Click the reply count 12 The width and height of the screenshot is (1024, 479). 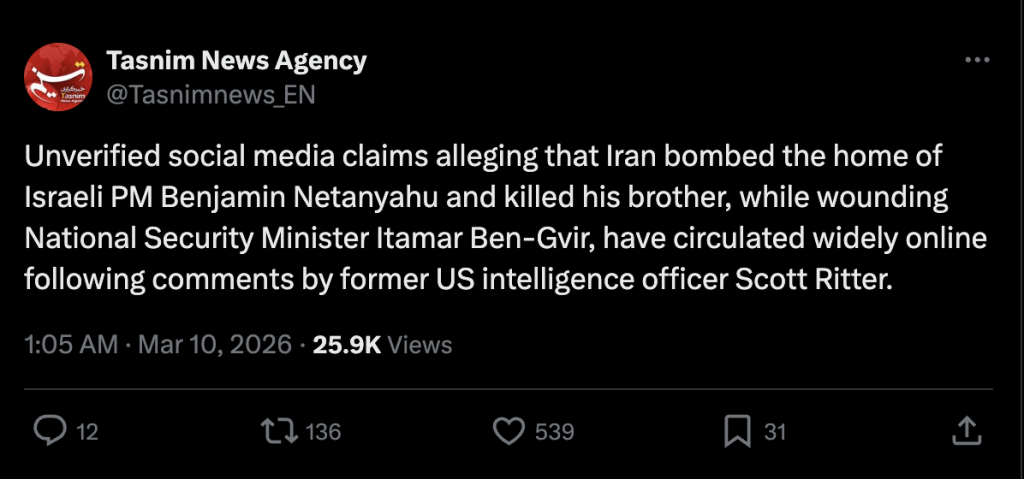(x=87, y=432)
